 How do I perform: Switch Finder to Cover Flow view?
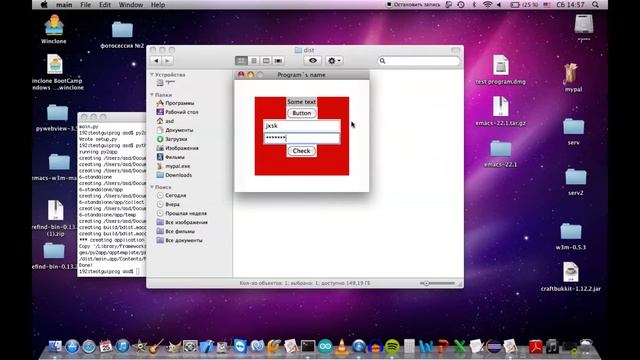278,60
